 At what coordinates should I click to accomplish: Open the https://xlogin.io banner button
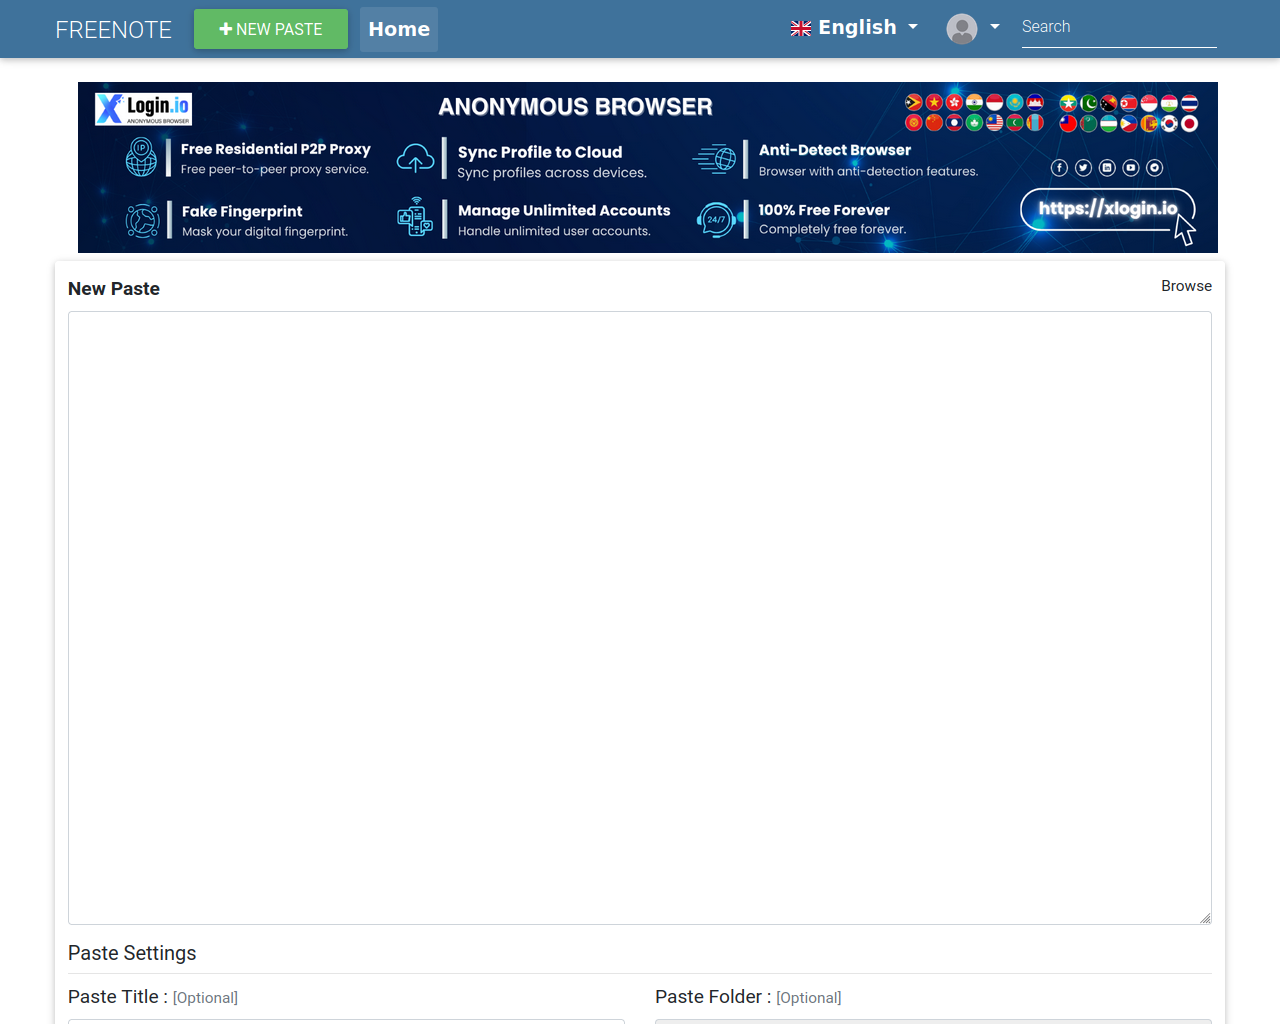point(1107,209)
